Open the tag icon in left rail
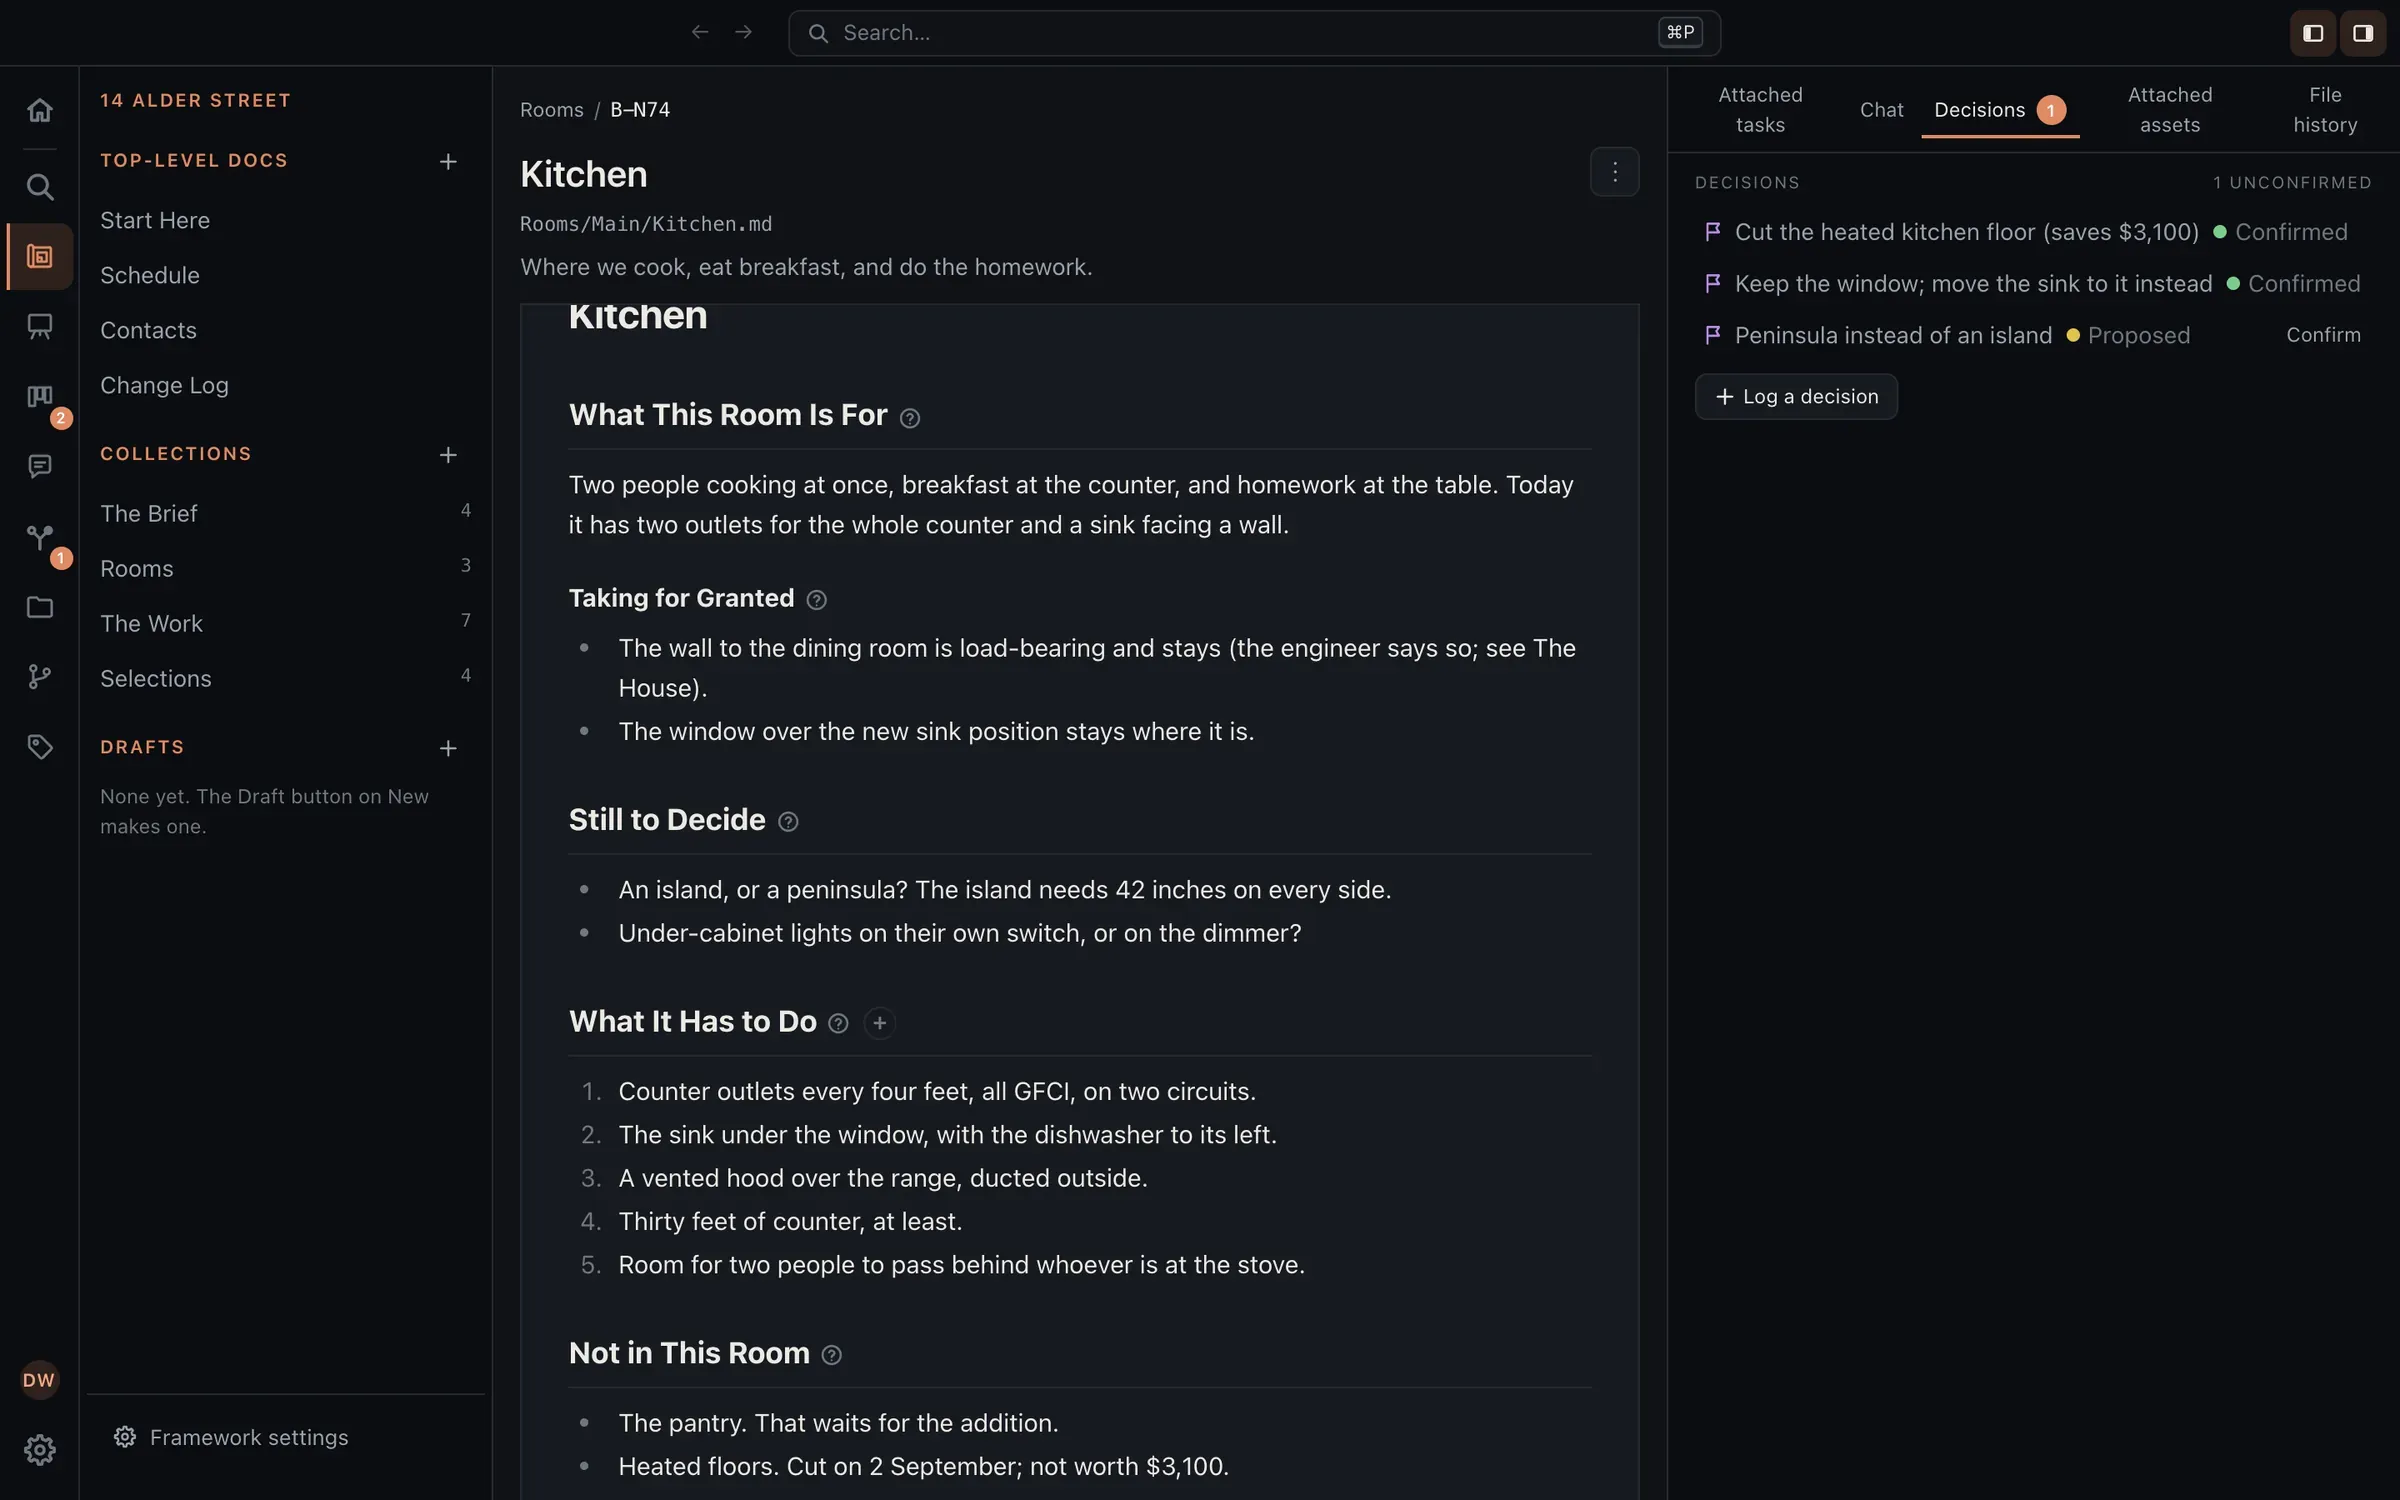 pos(40,747)
